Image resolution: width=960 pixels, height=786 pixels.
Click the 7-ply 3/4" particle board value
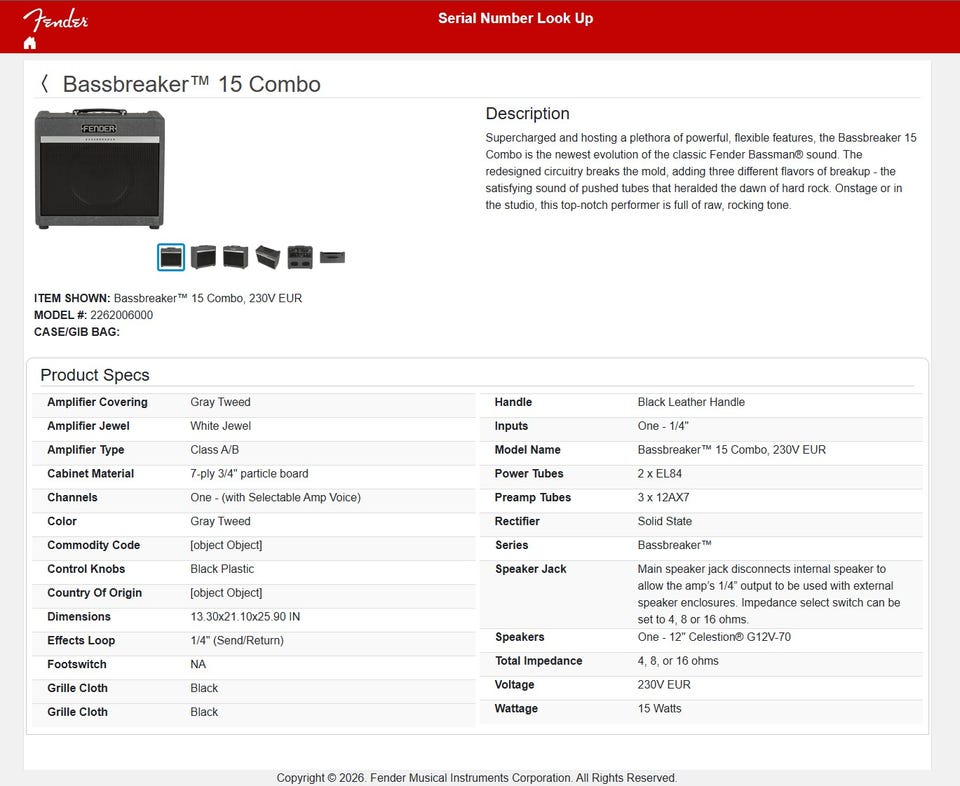(x=249, y=474)
